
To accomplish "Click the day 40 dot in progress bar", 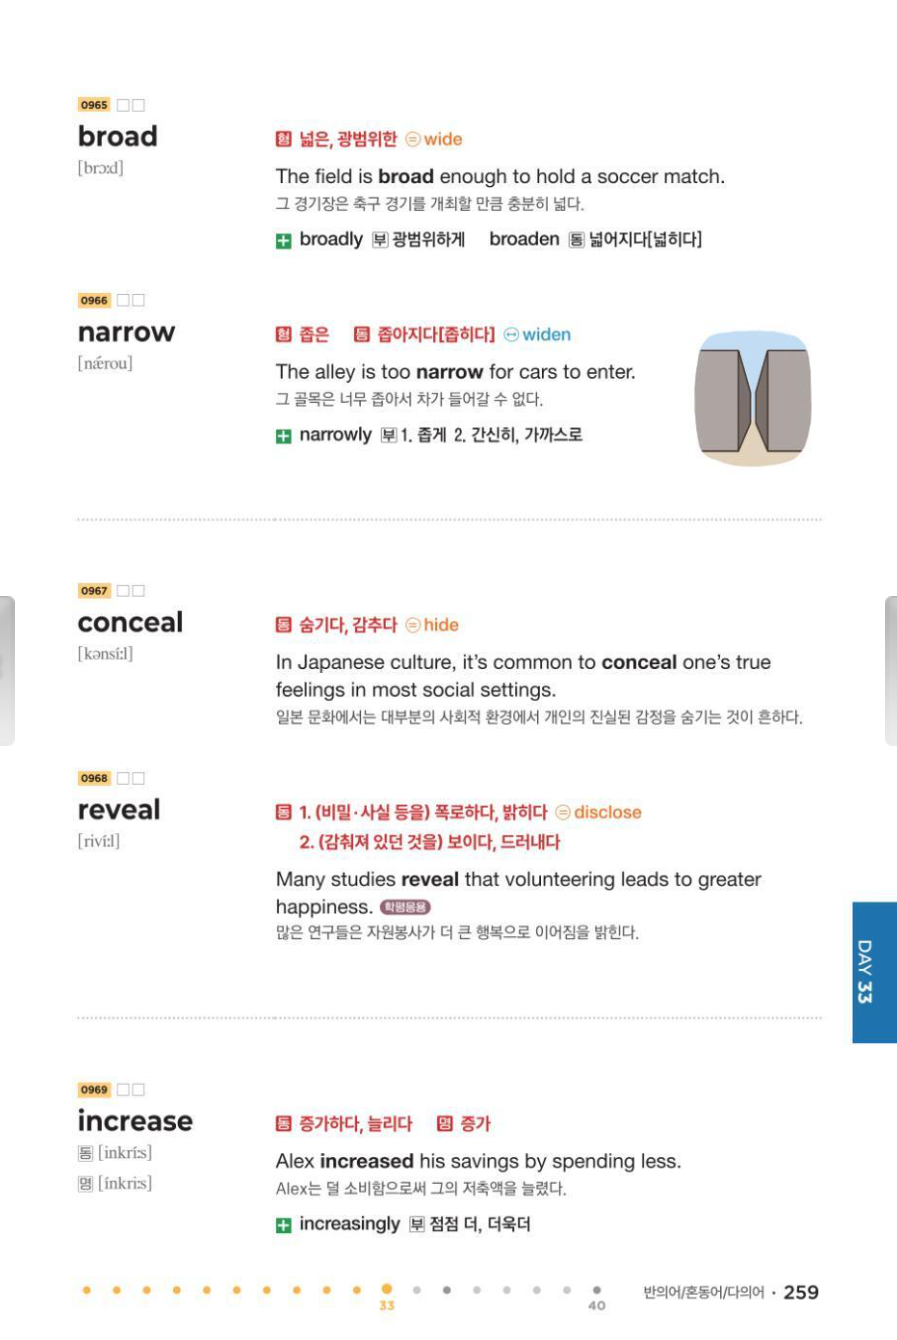I will click(597, 1291).
